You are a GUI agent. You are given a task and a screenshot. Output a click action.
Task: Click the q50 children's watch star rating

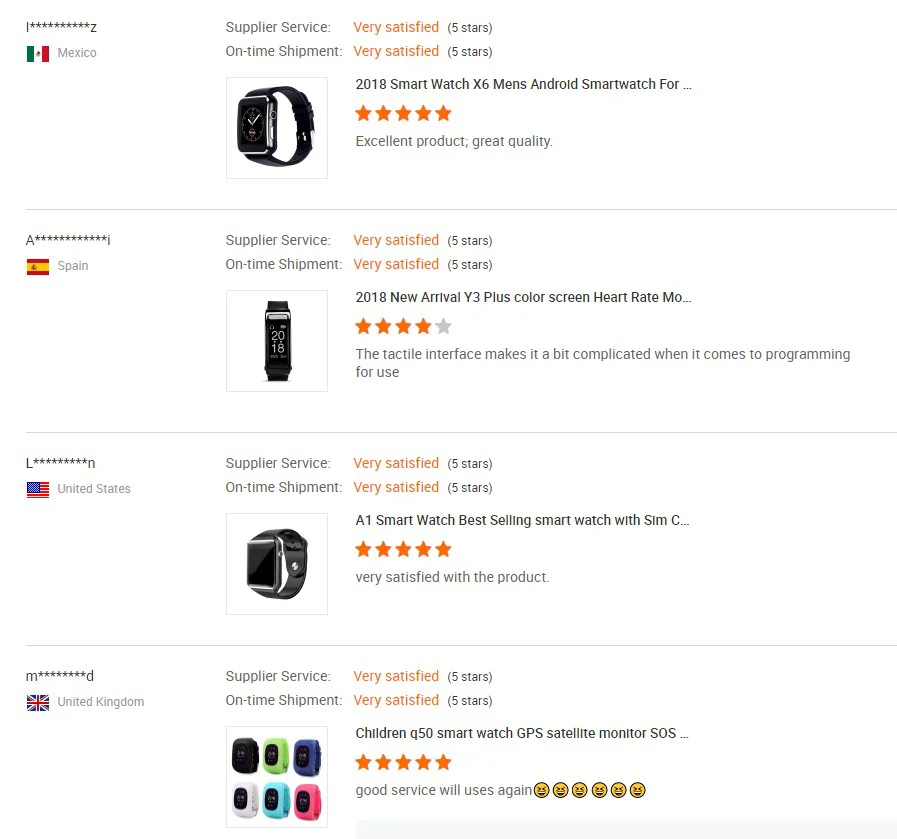(404, 762)
